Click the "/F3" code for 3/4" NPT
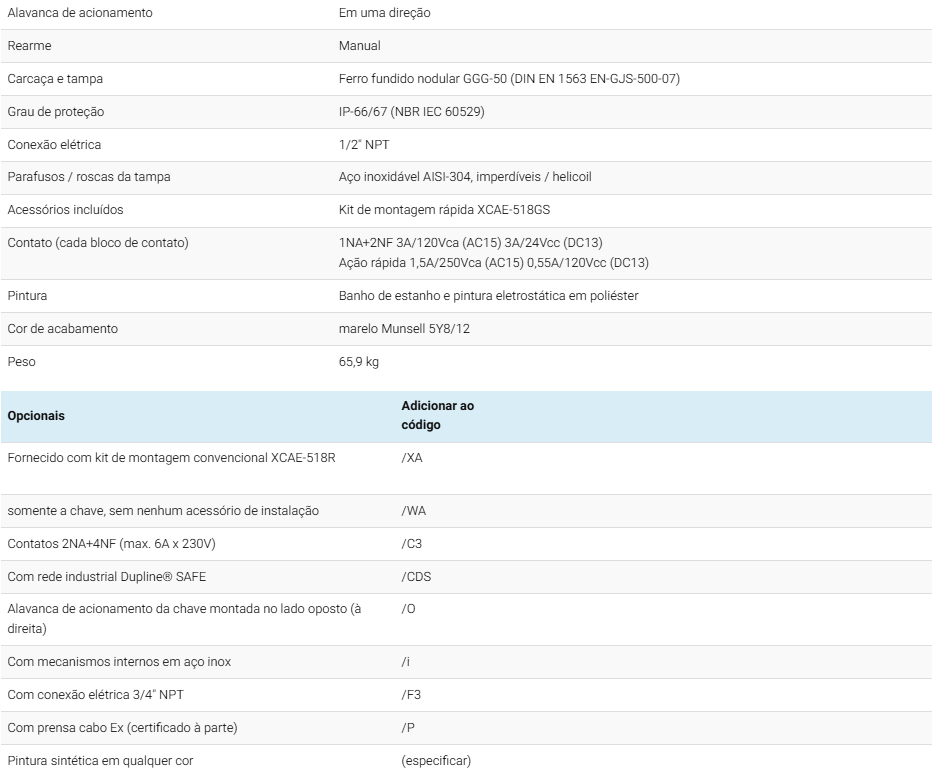Viewport: 933px width, 770px height. tap(411, 695)
